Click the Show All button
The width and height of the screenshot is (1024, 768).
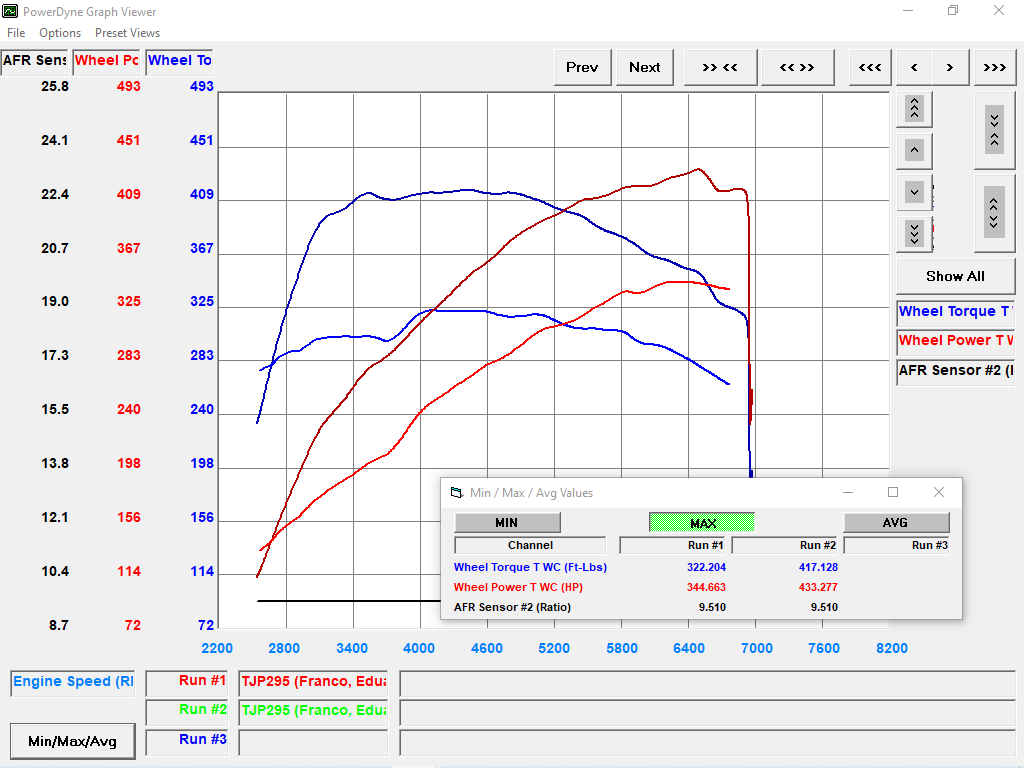[955, 276]
